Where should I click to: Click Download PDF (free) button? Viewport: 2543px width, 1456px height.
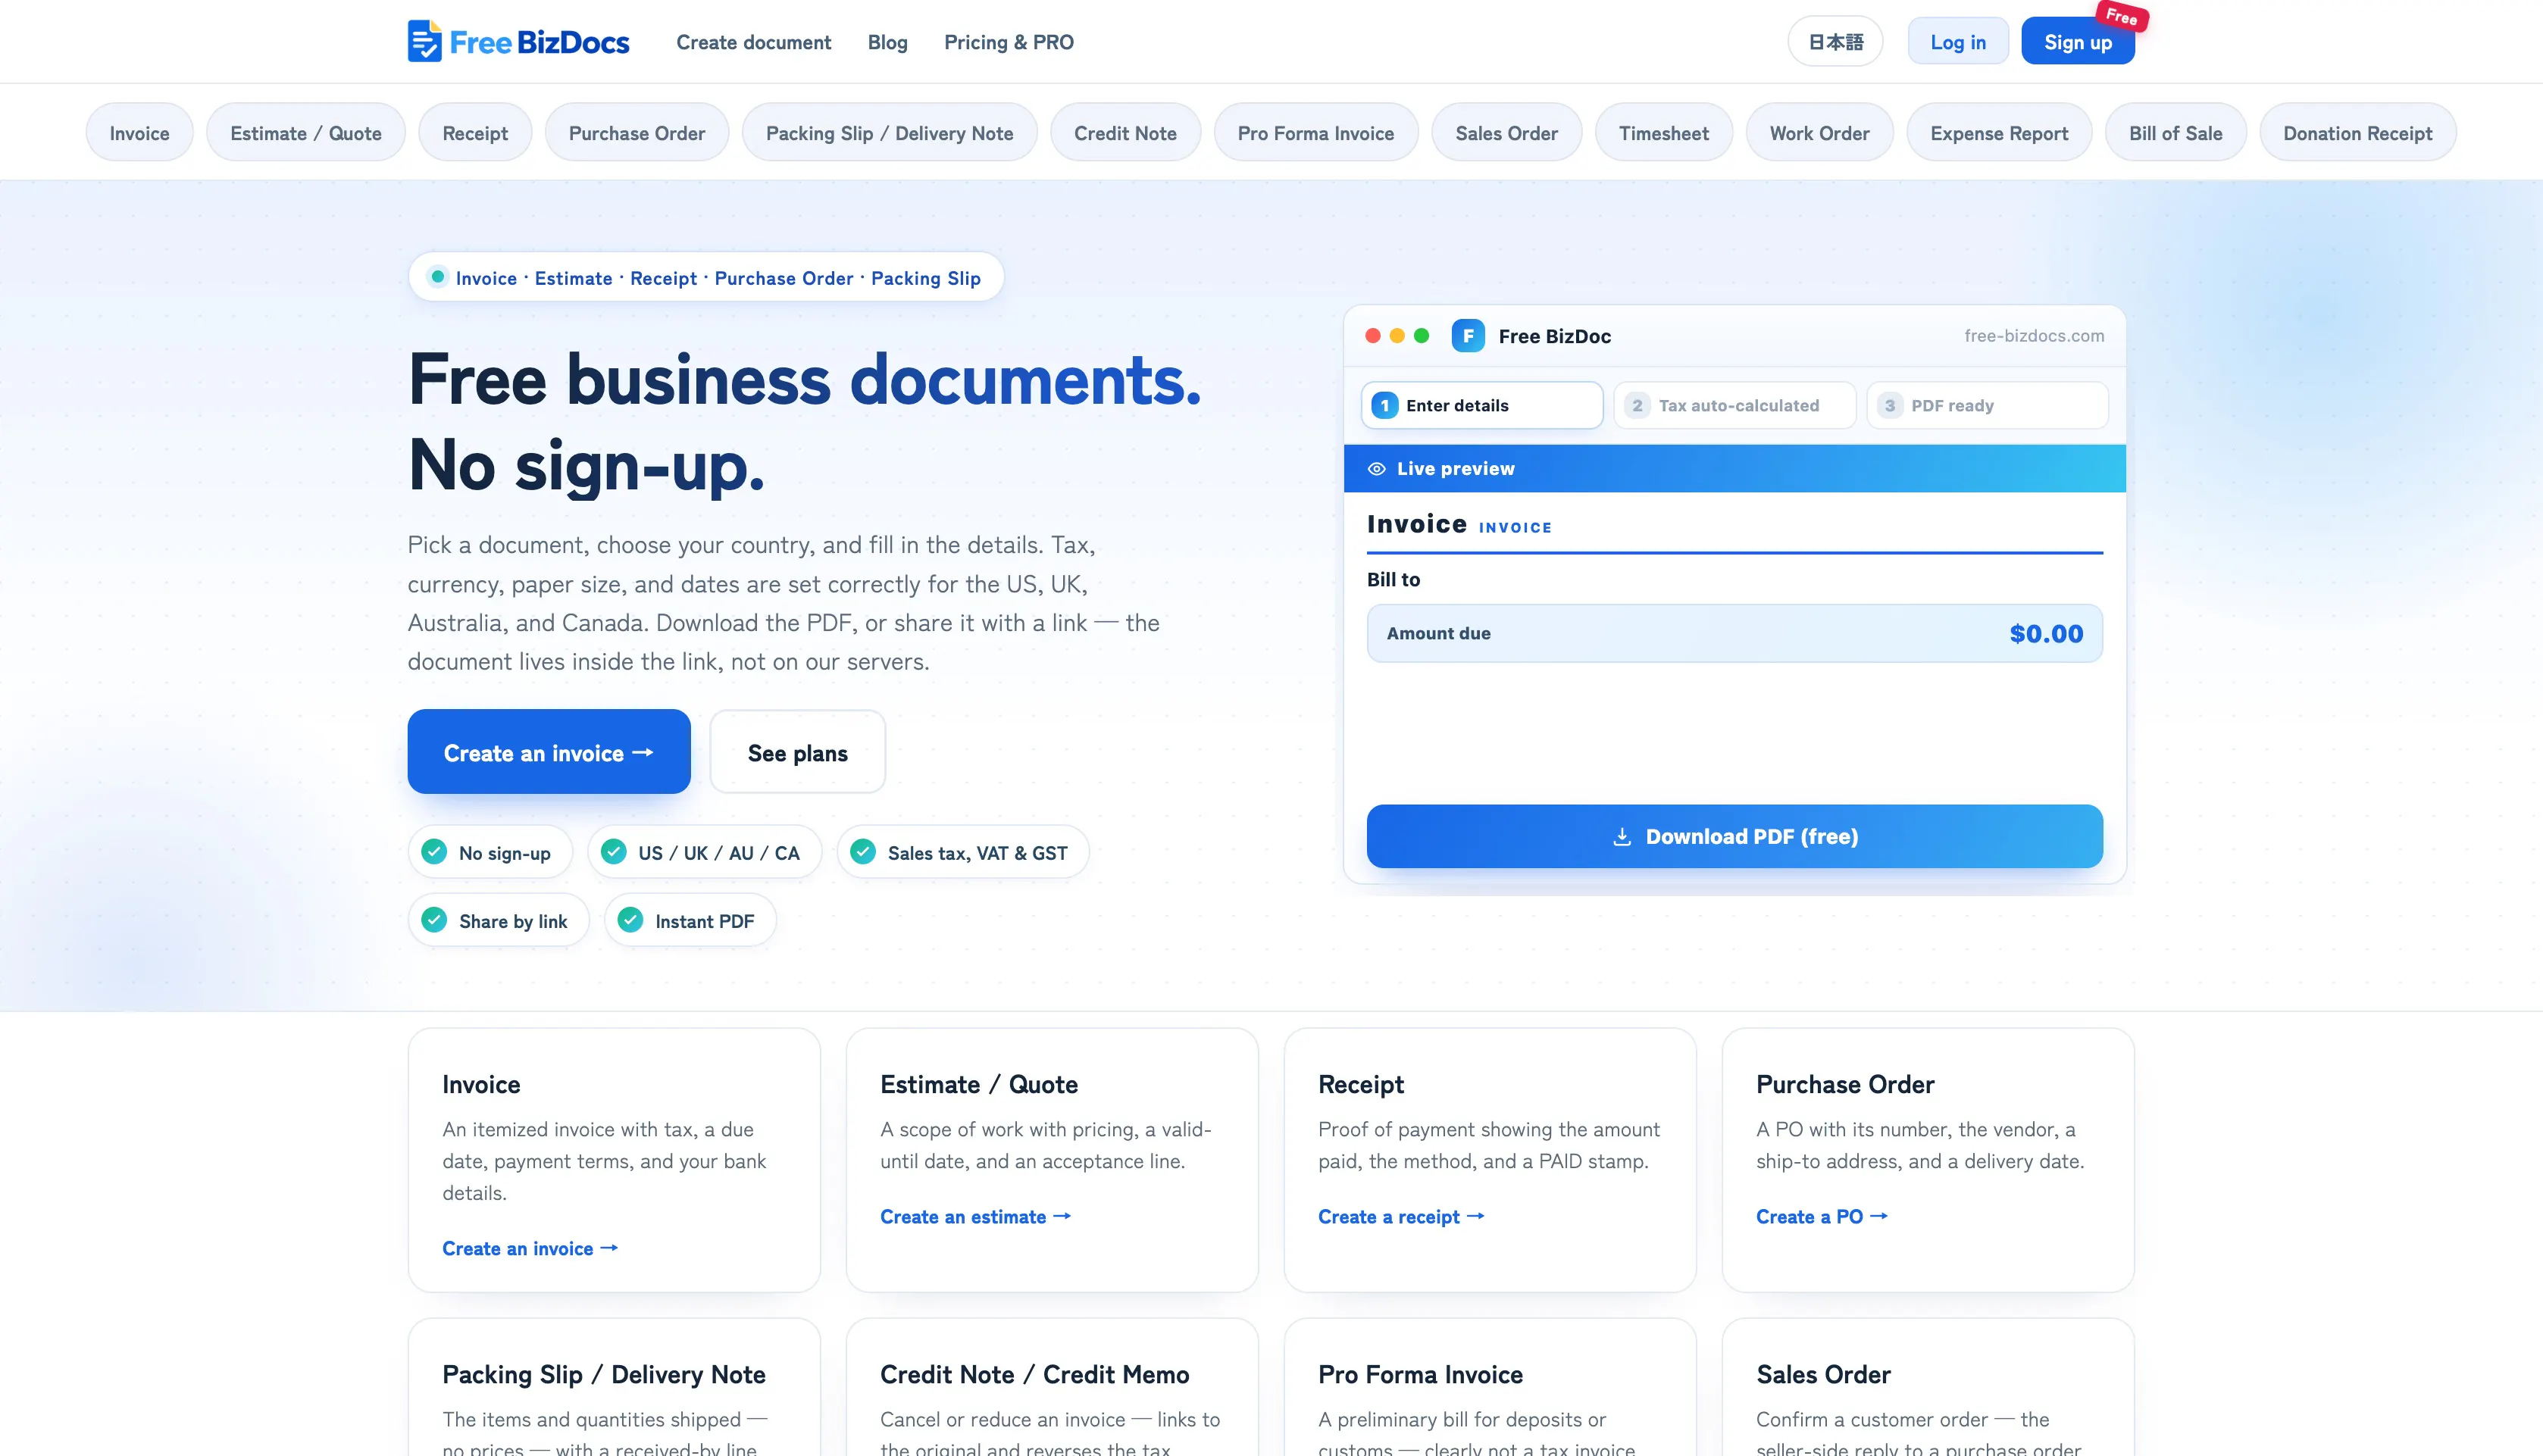1734,837
